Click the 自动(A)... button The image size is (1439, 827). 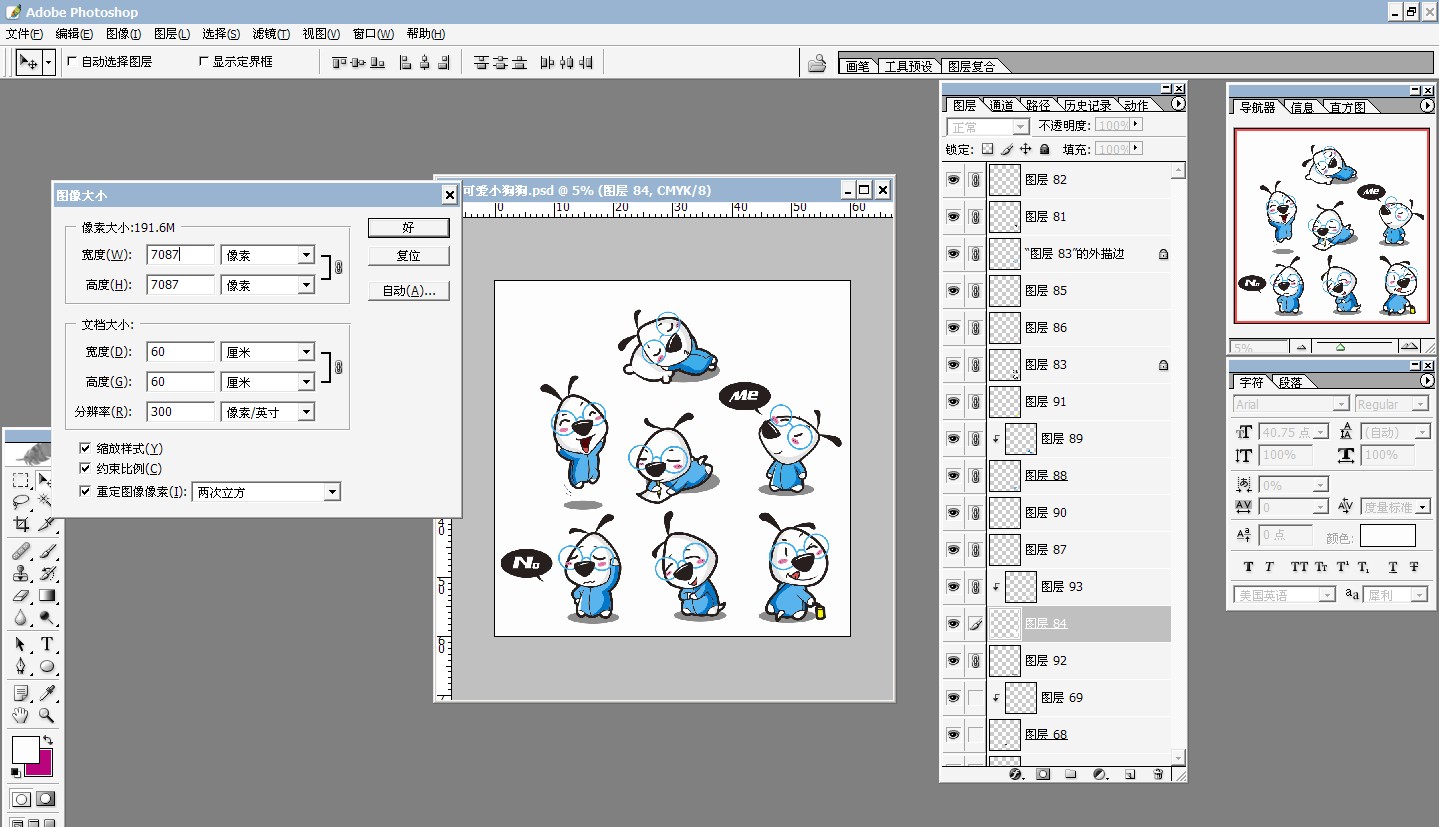408,291
